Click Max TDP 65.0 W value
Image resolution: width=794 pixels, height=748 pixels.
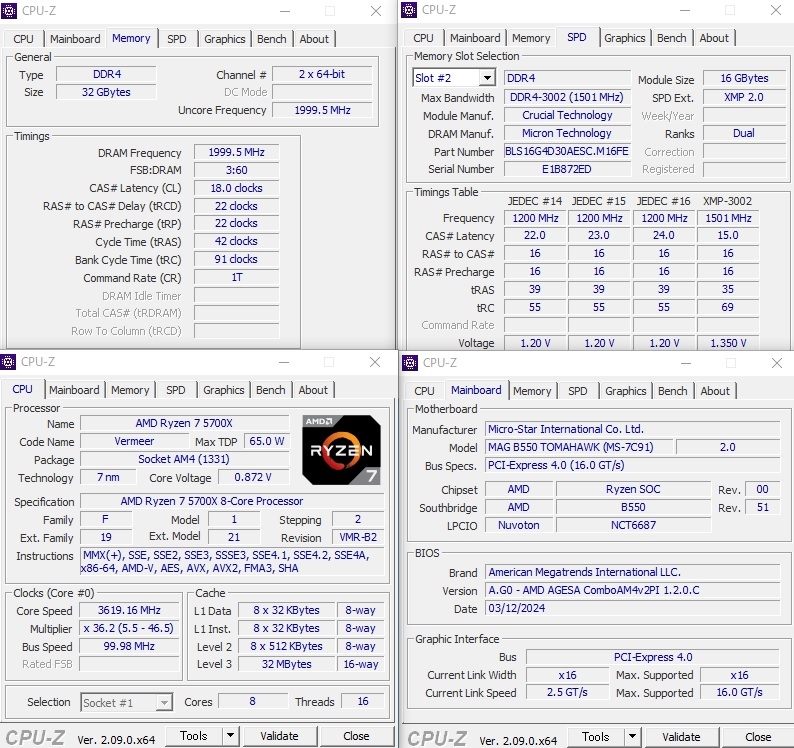coord(266,441)
